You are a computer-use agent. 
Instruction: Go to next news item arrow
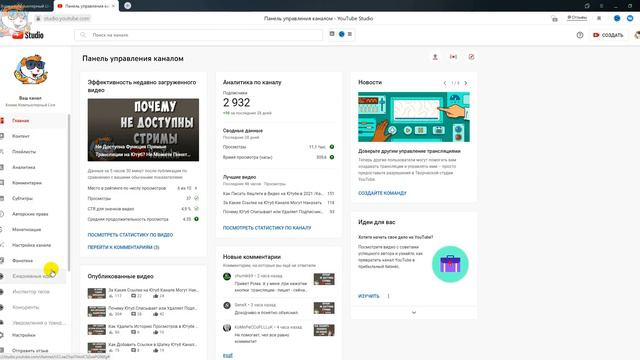[466, 83]
